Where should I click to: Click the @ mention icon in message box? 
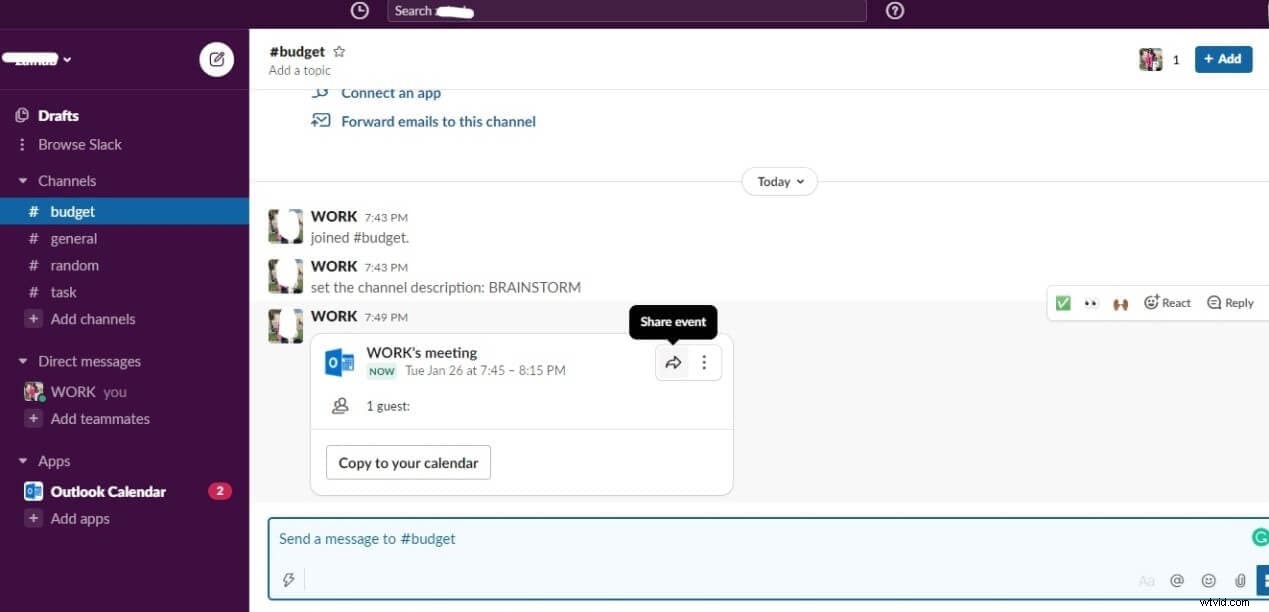click(1177, 580)
